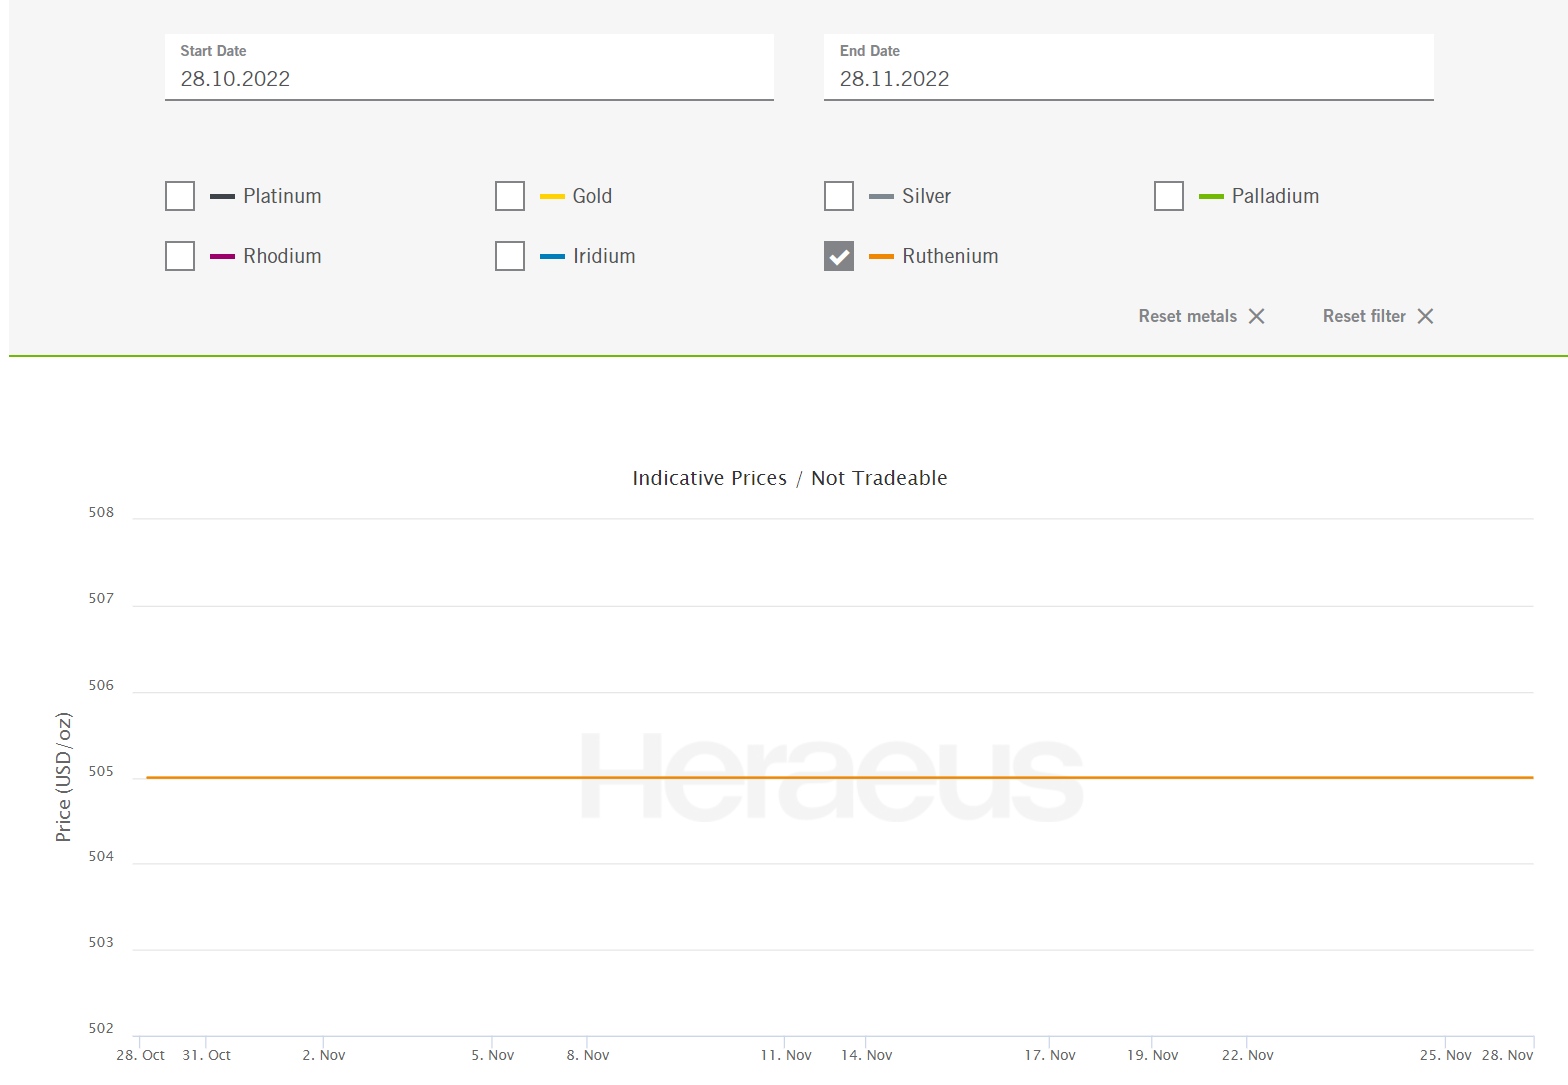Click the Platinum label text

click(x=282, y=196)
